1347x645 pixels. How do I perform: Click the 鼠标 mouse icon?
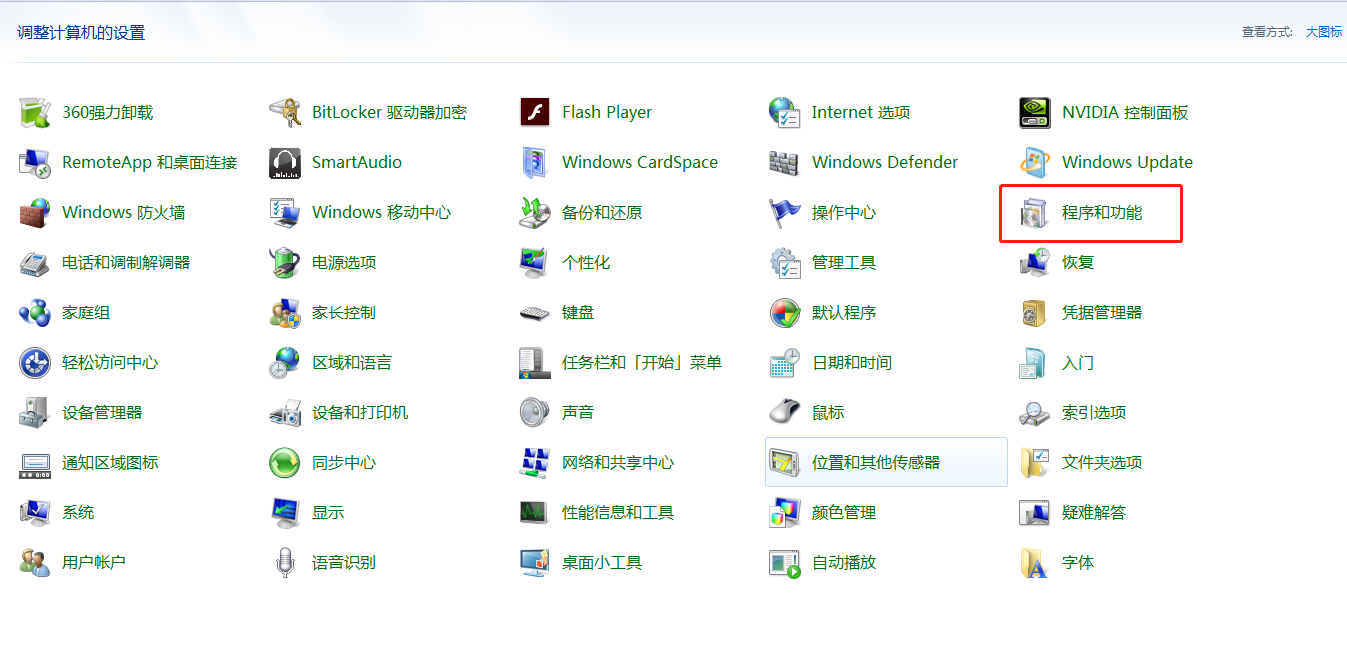point(785,413)
